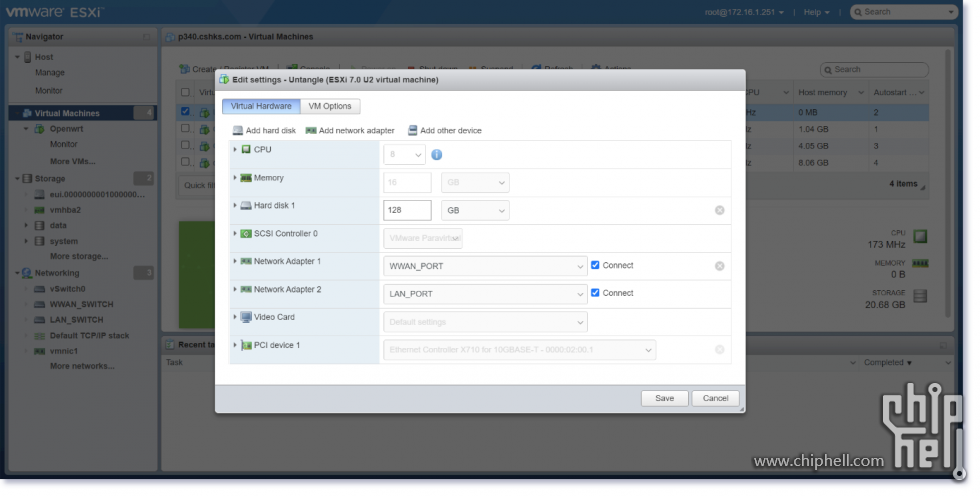Toggle Connect for Network Adapter 1
This screenshot has height=496, width=980.
click(595, 265)
